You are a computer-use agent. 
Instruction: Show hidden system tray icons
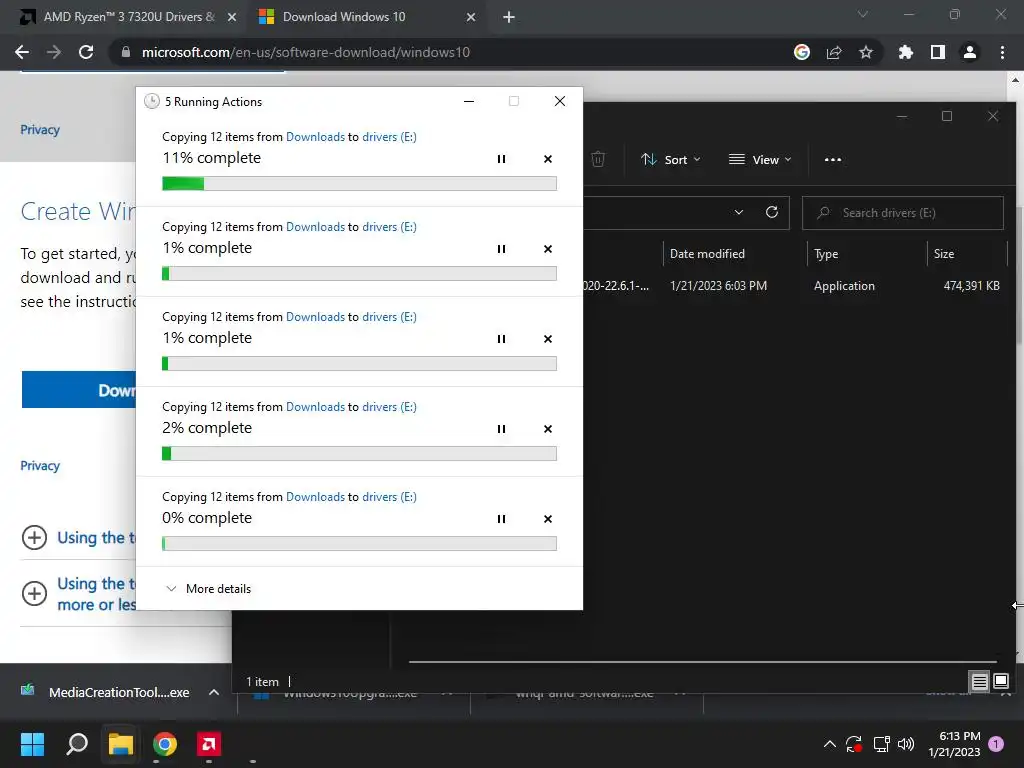(829, 744)
